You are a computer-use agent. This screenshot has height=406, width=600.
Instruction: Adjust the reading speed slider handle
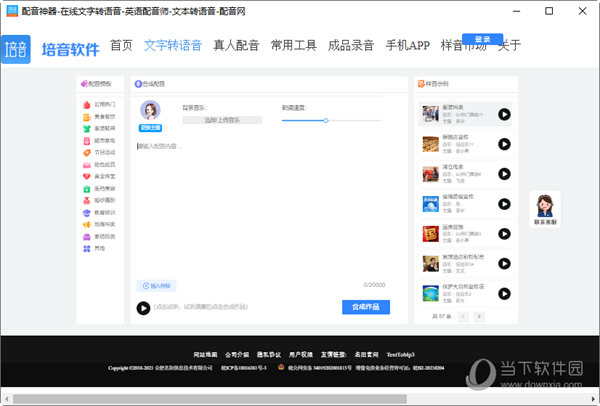tap(326, 121)
